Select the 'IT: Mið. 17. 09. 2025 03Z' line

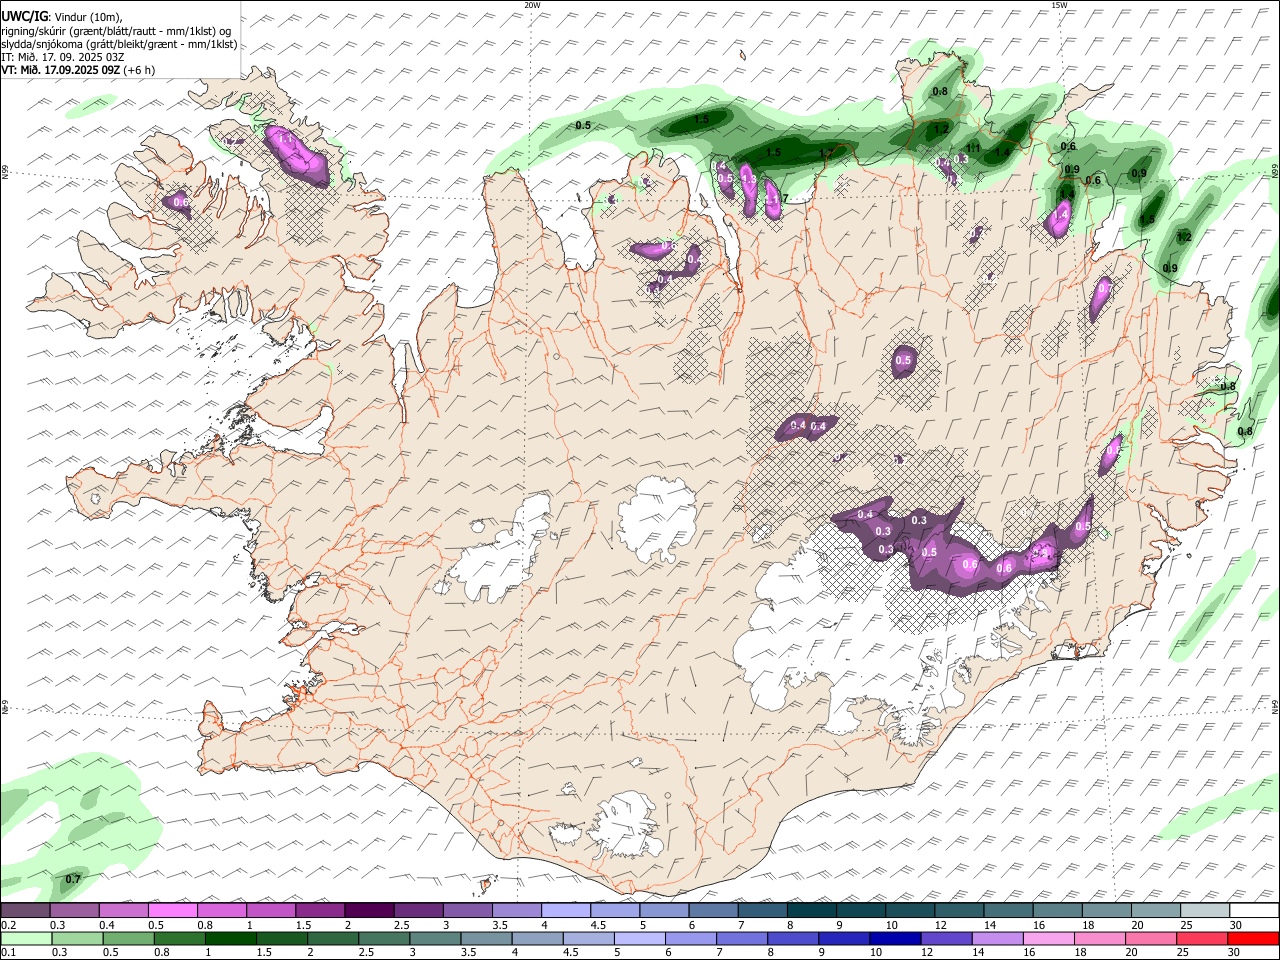[x=63, y=57]
